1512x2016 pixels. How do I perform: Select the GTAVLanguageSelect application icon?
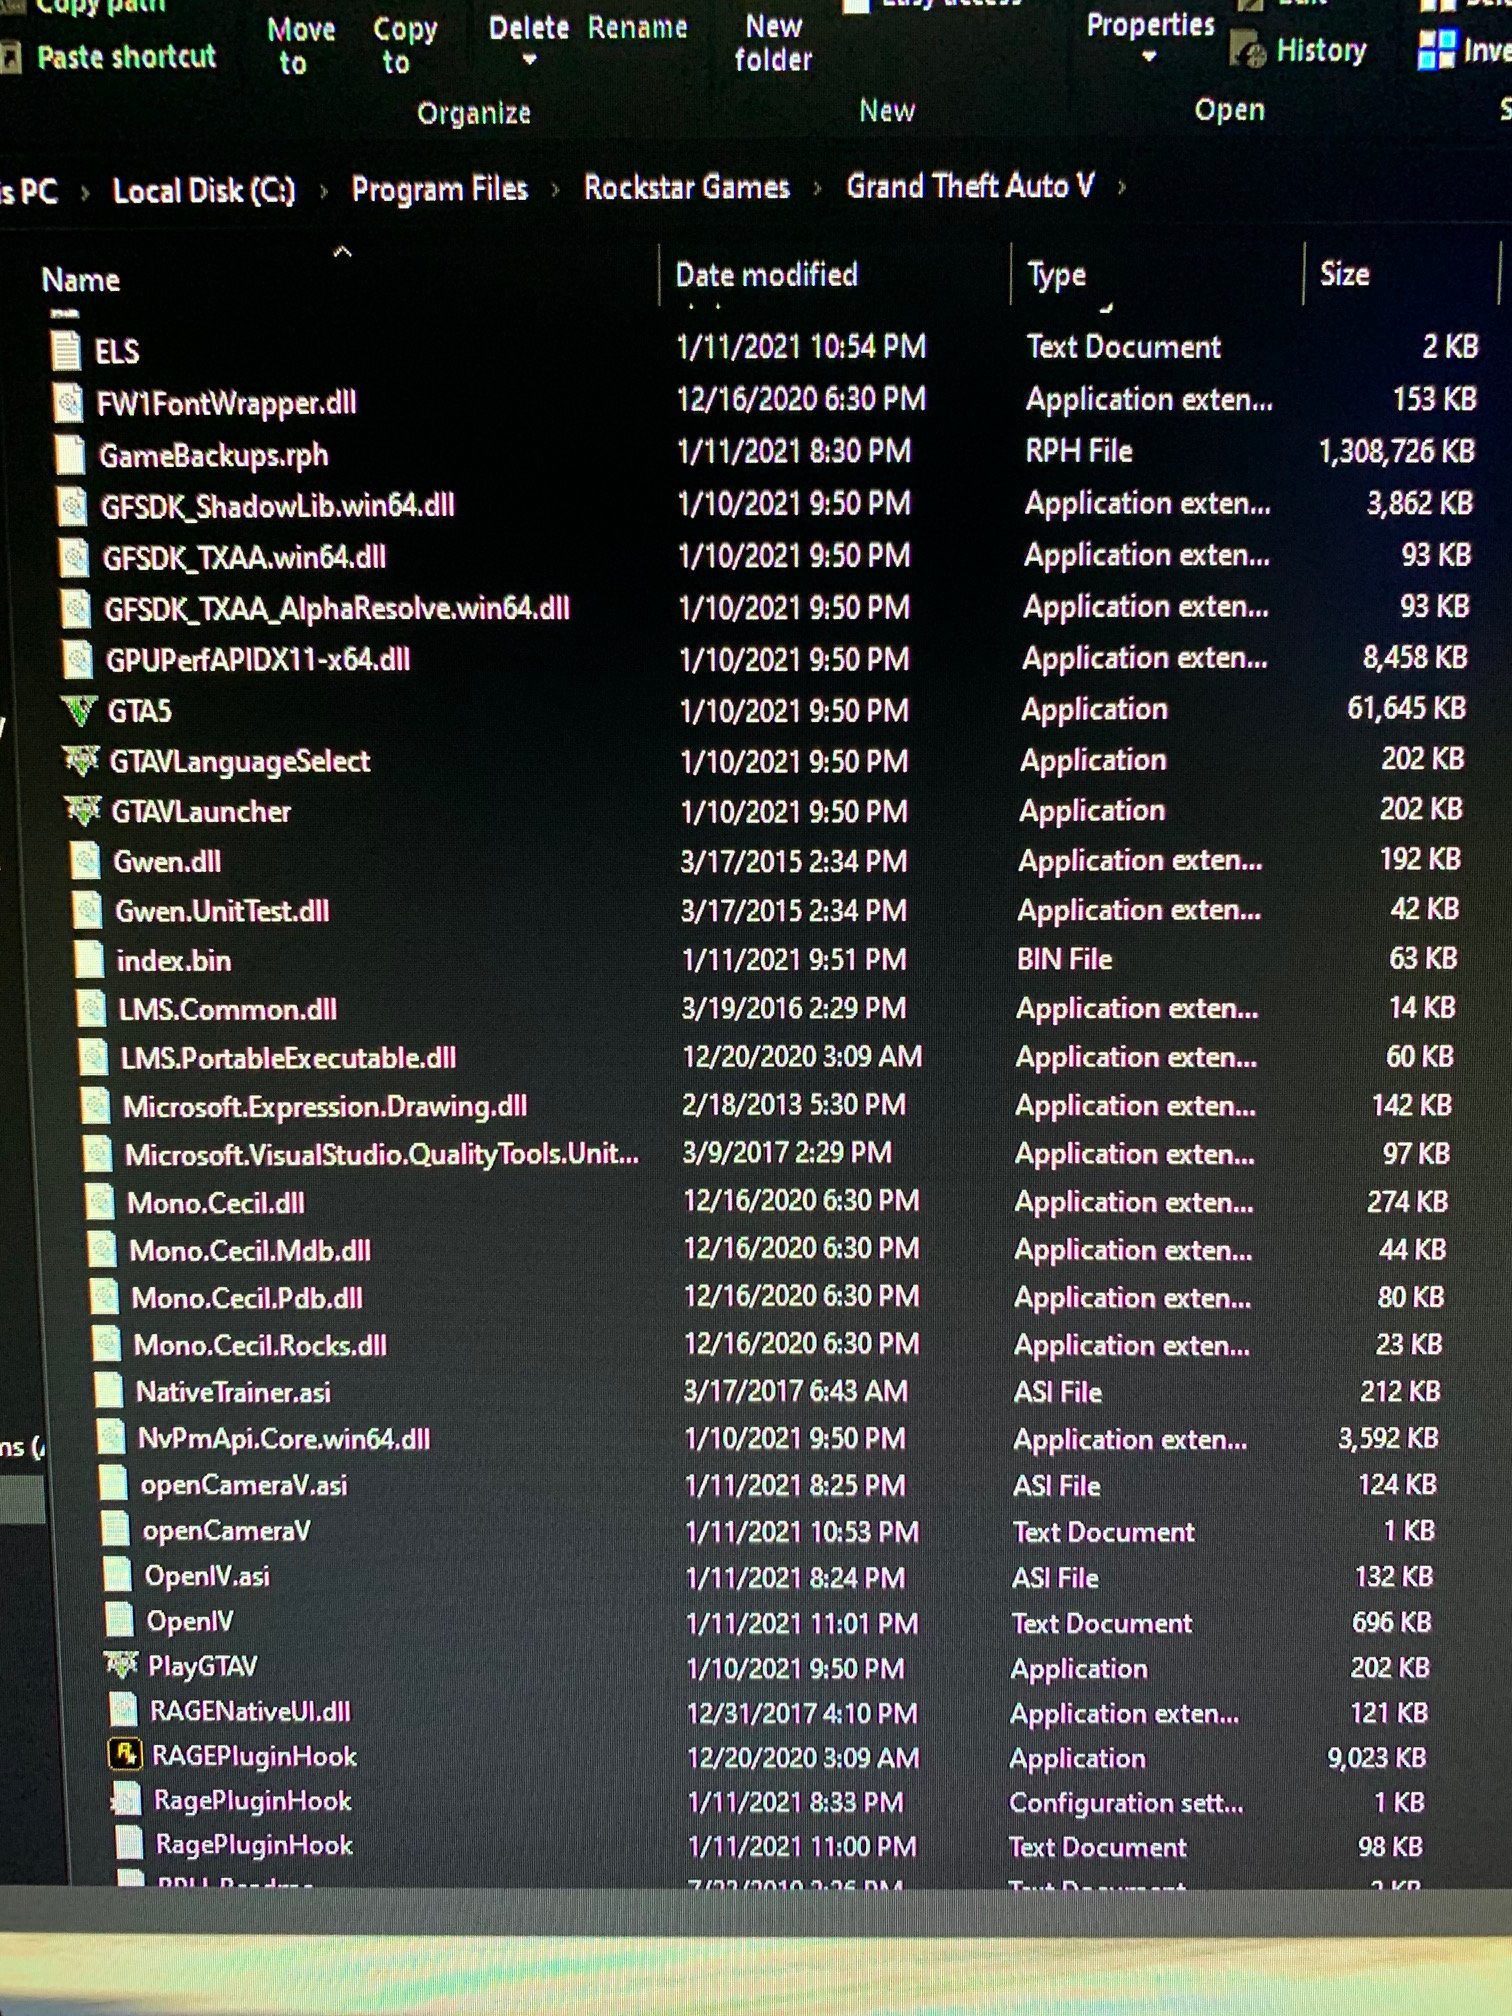click(x=81, y=761)
